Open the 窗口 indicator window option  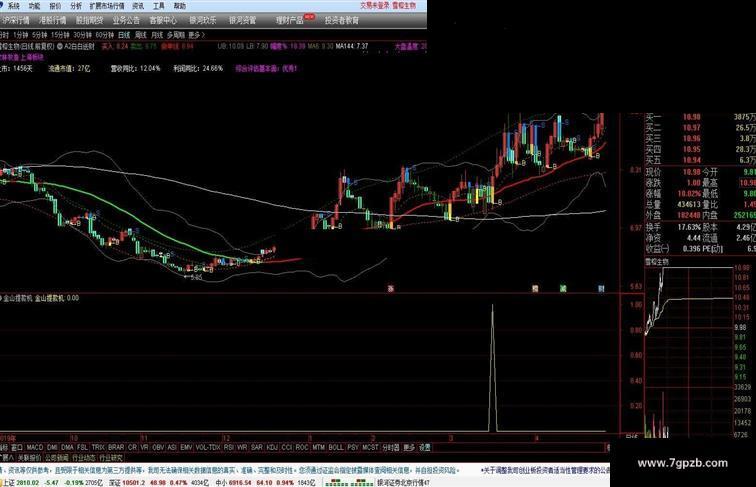pos(17,447)
